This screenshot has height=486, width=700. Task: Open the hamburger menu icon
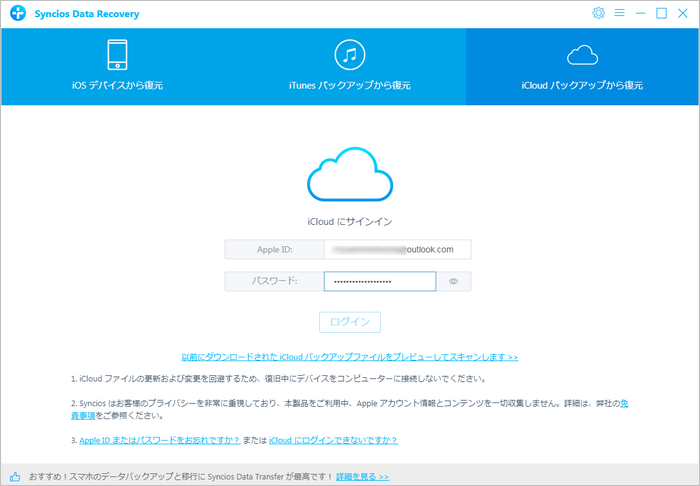619,13
